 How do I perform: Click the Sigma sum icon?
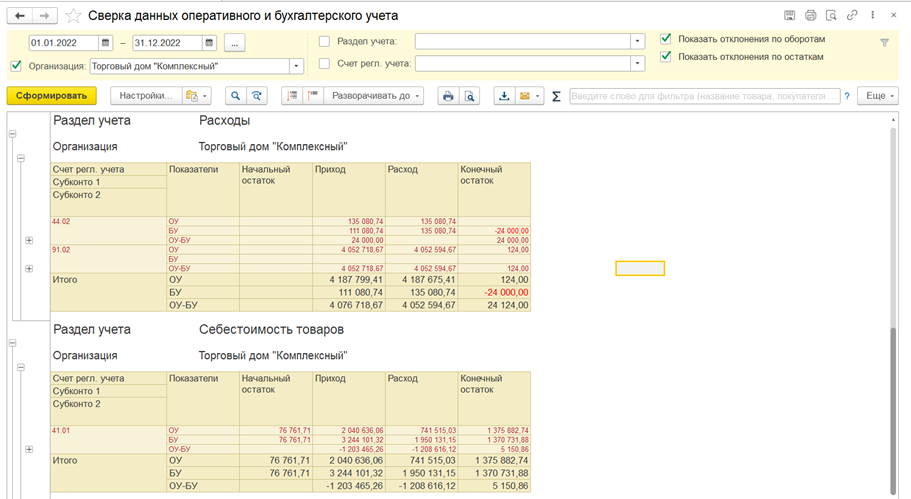click(556, 96)
